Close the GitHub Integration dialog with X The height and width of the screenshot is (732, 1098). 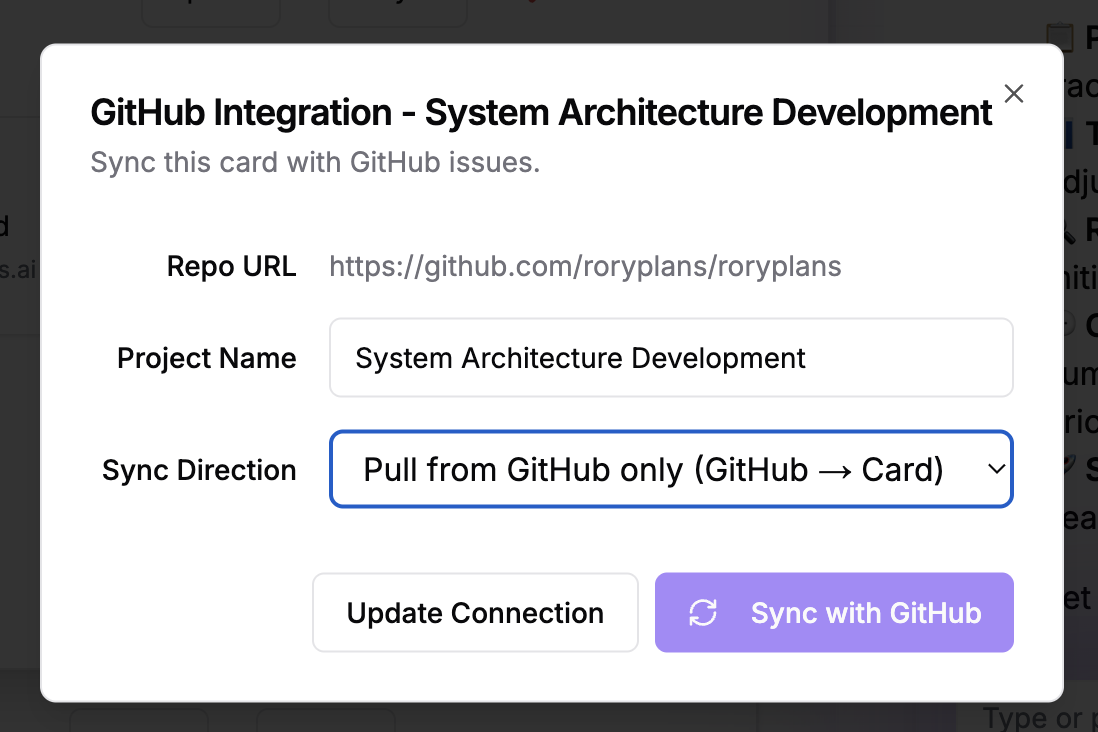pyautogui.click(x=1013, y=94)
